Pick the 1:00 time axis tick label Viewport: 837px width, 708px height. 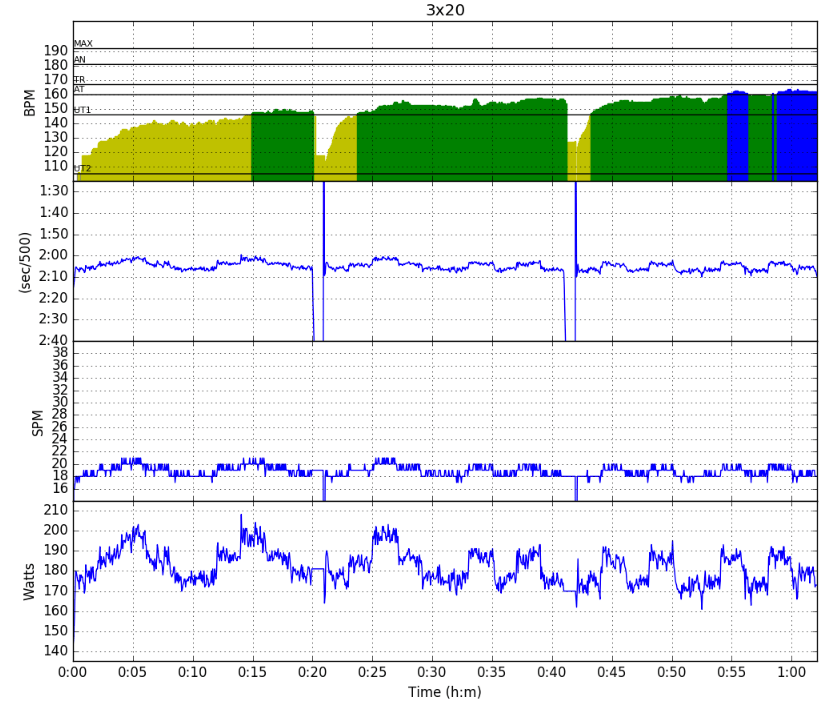[791, 672]
